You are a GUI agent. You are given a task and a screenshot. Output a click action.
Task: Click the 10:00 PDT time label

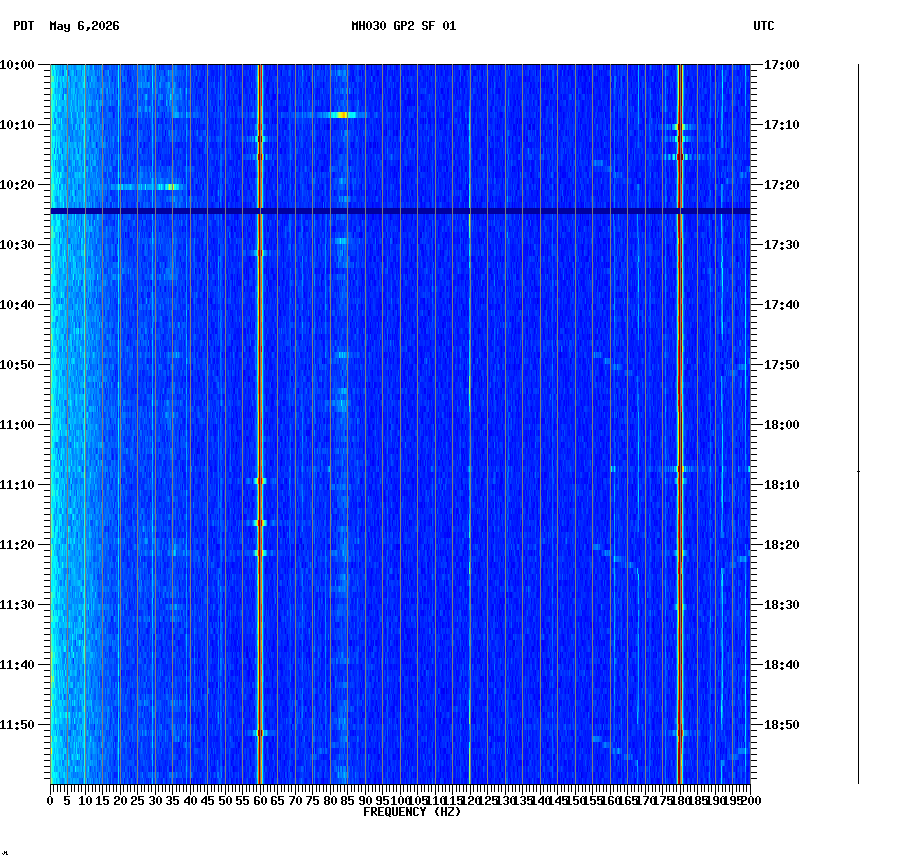[x=17, y=65]
